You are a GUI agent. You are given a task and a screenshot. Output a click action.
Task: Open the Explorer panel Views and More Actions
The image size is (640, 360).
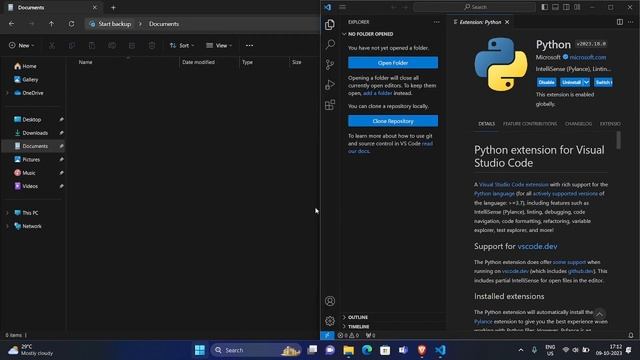(x=437, y=22)
